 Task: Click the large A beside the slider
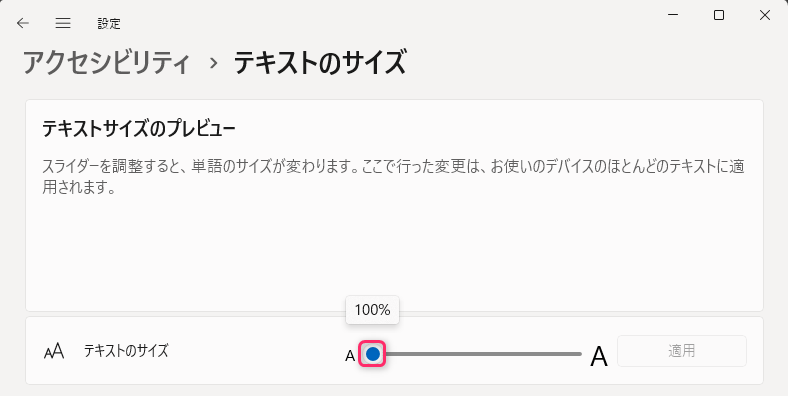pyautogui.click(x=599, y=356)
